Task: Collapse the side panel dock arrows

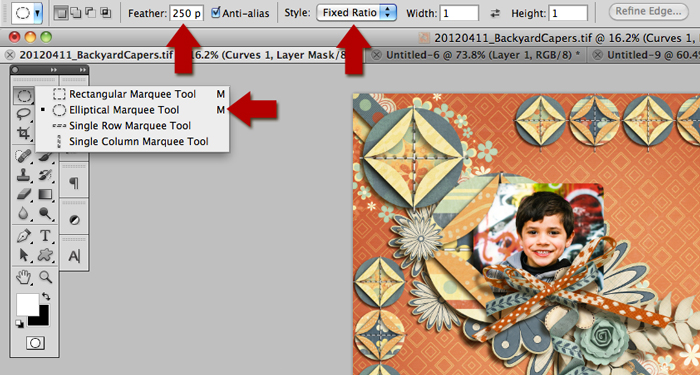Action: 83,70
